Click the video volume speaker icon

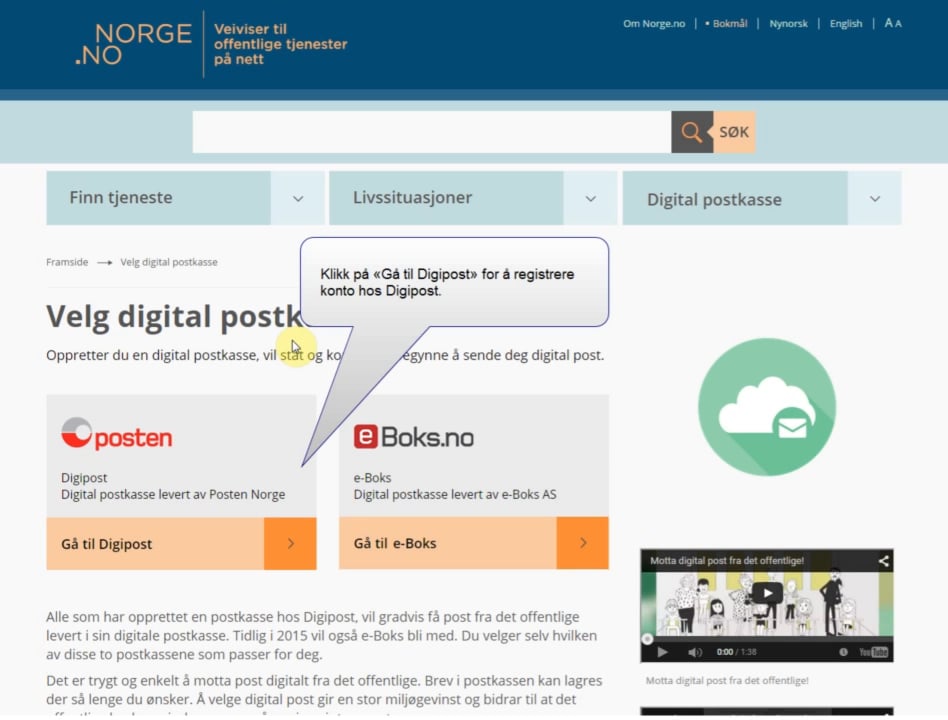[x=695, y=652]
